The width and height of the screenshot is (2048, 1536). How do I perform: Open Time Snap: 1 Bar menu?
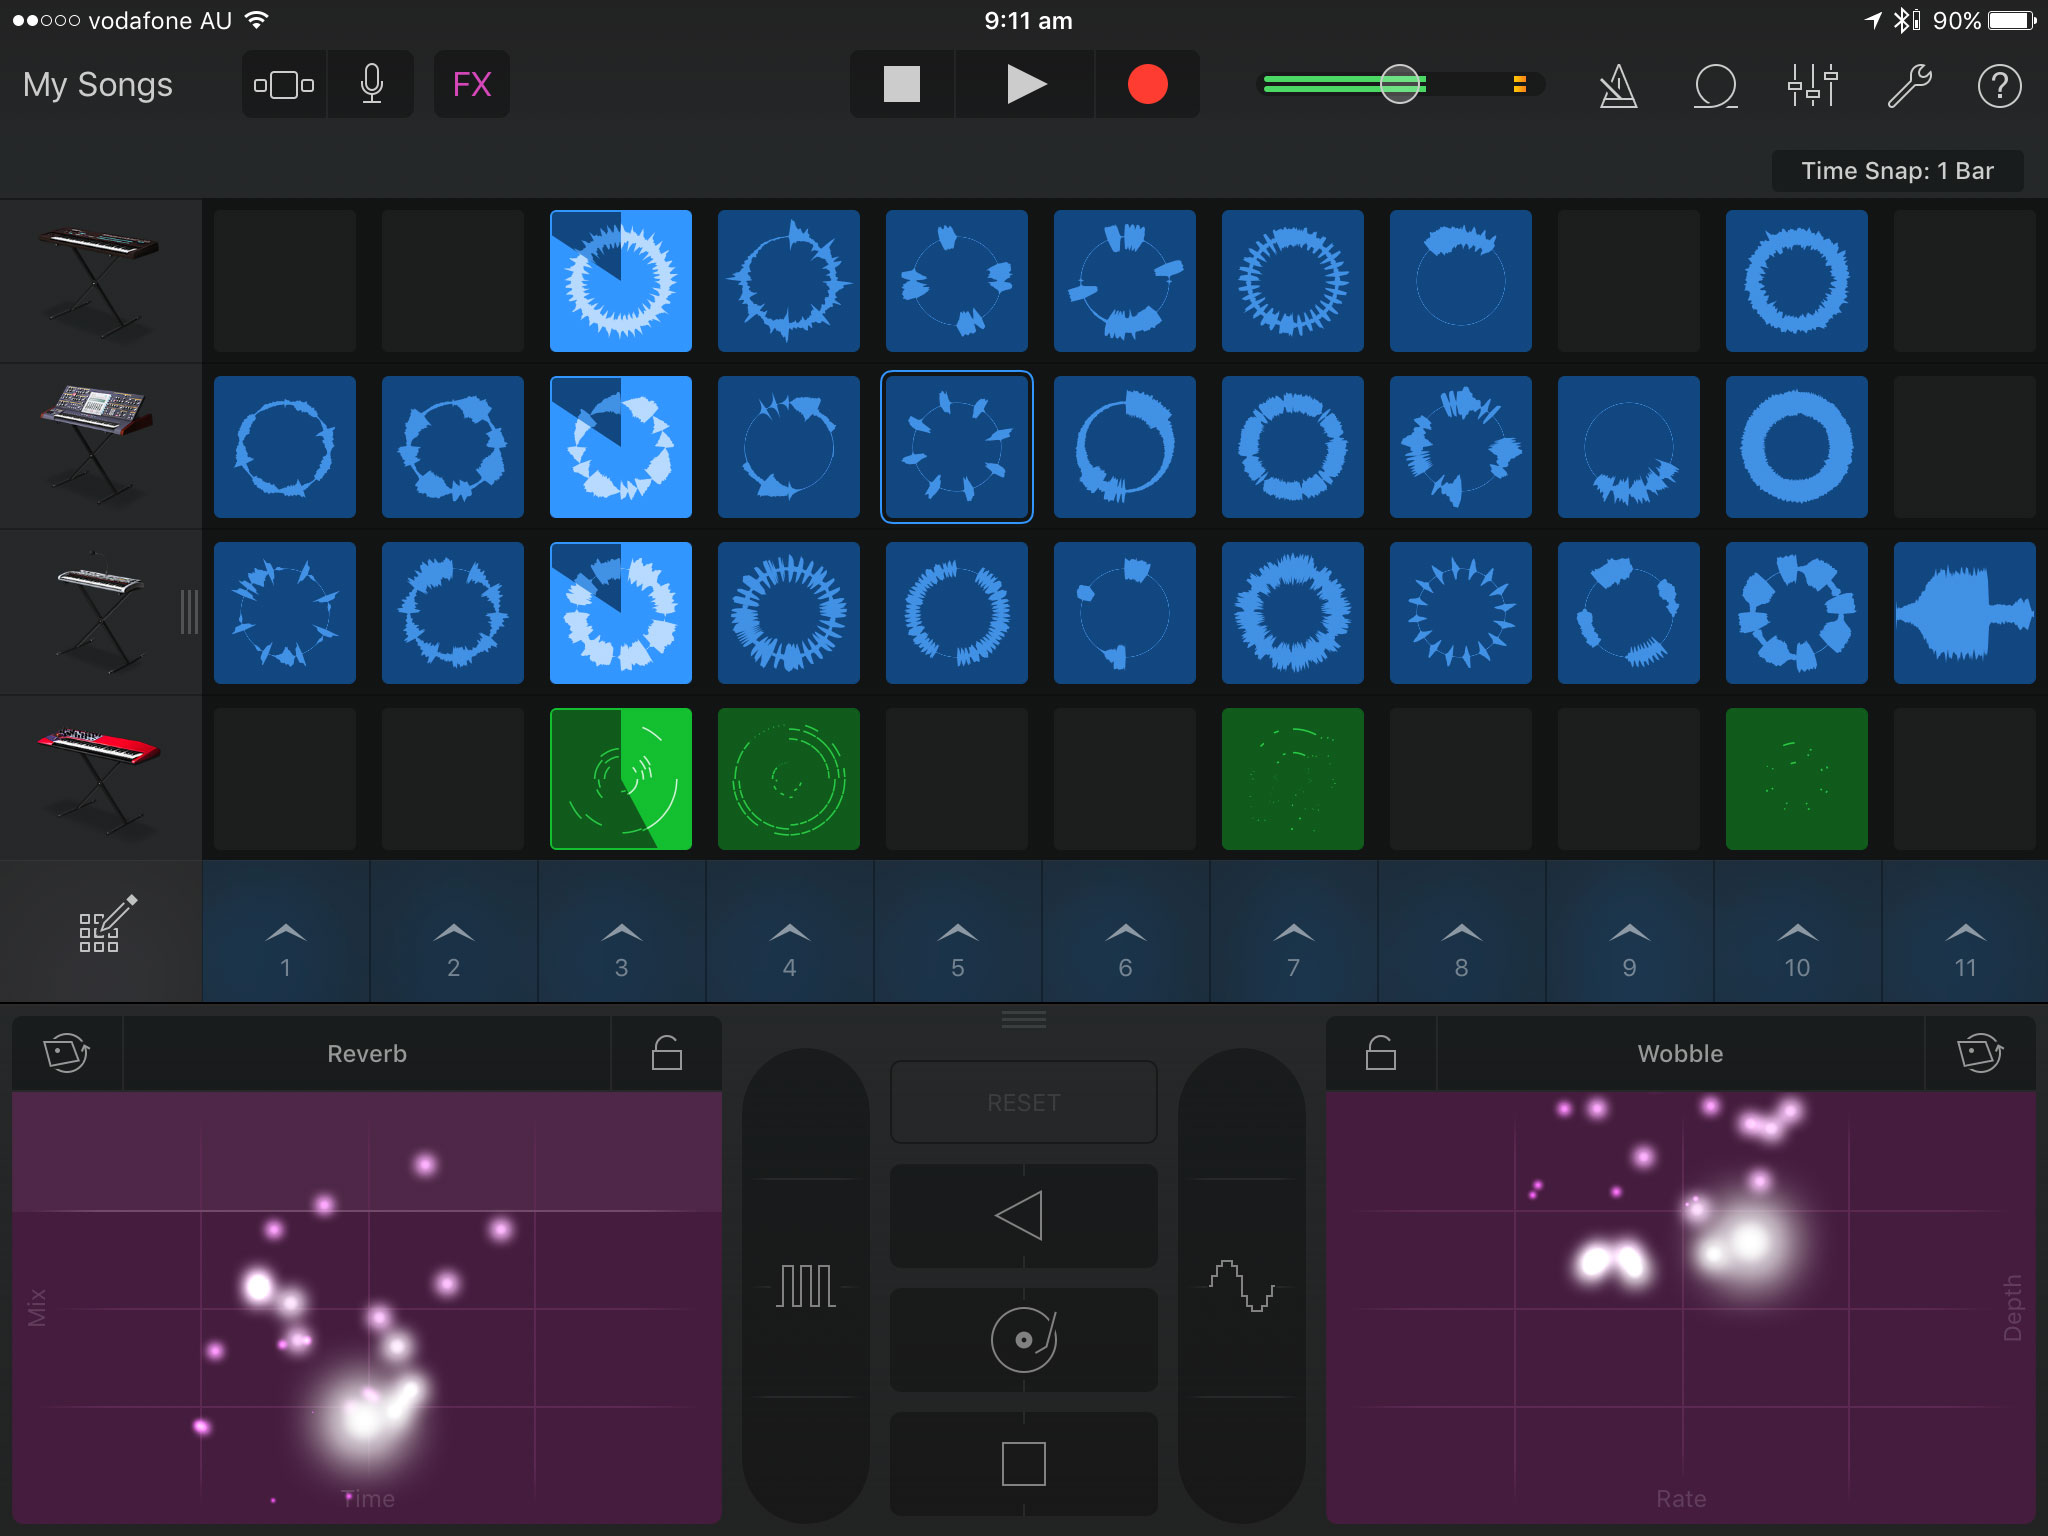coord(1896,171)
